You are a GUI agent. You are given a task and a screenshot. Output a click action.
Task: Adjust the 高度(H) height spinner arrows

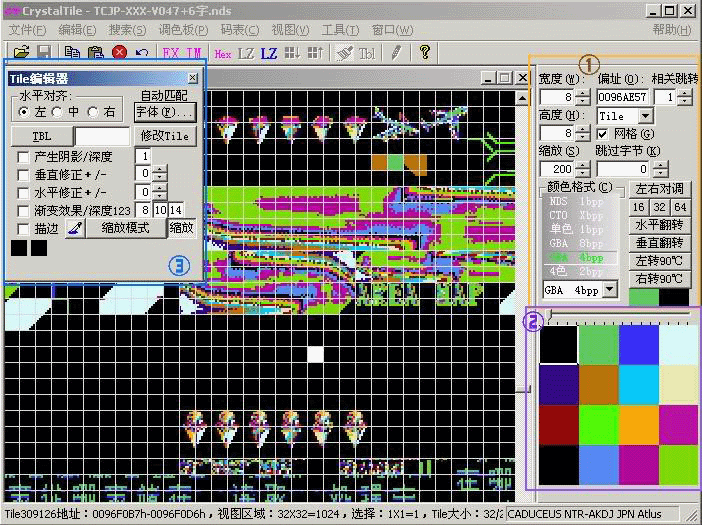point(582,133)
